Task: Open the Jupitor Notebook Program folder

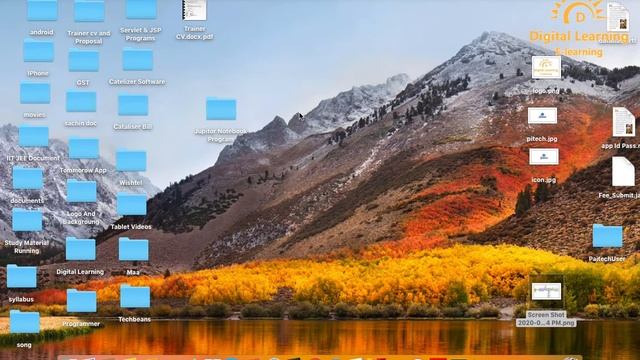Action: (x=221, y=109)
